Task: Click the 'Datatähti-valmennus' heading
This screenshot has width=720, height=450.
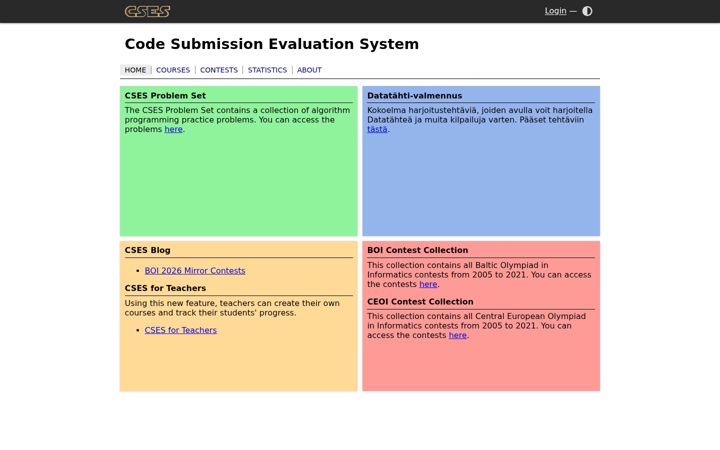Action: click(x=414, y=96)
